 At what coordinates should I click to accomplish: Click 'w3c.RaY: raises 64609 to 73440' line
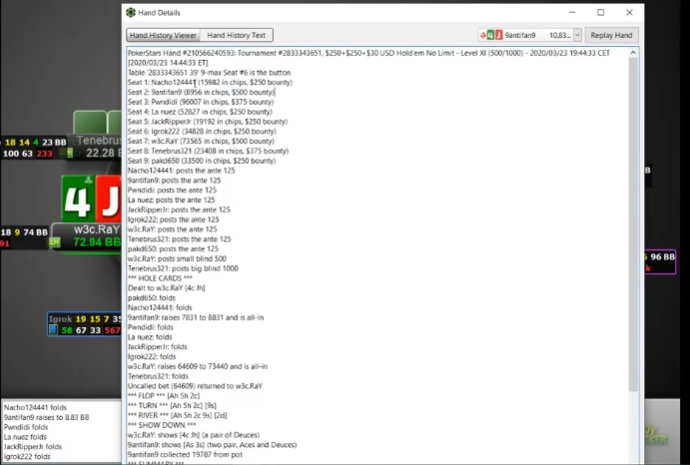(x=198, y=366)
